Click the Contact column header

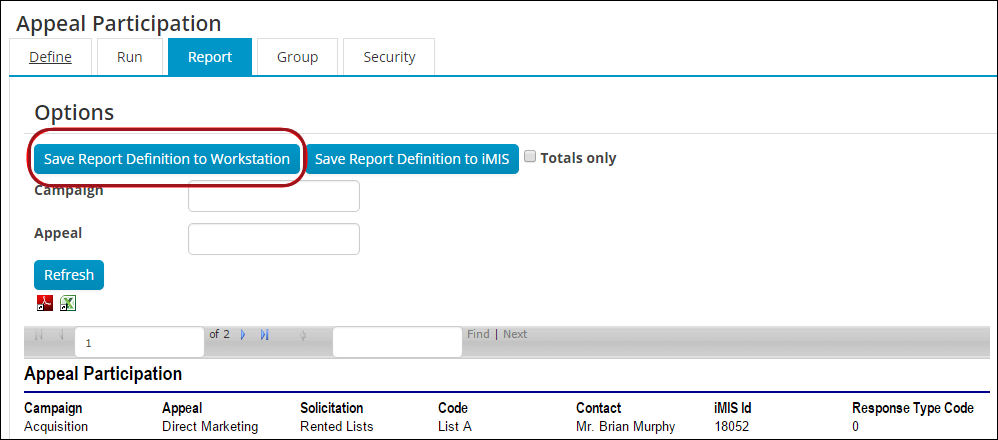[x=598, y=408]
